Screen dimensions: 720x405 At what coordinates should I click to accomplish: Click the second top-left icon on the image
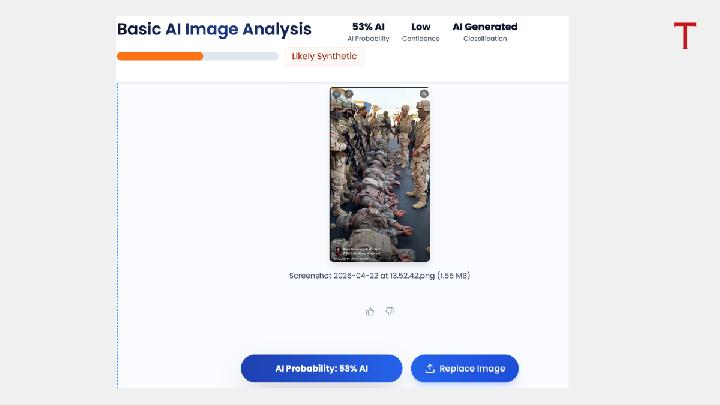click(349, 94)
